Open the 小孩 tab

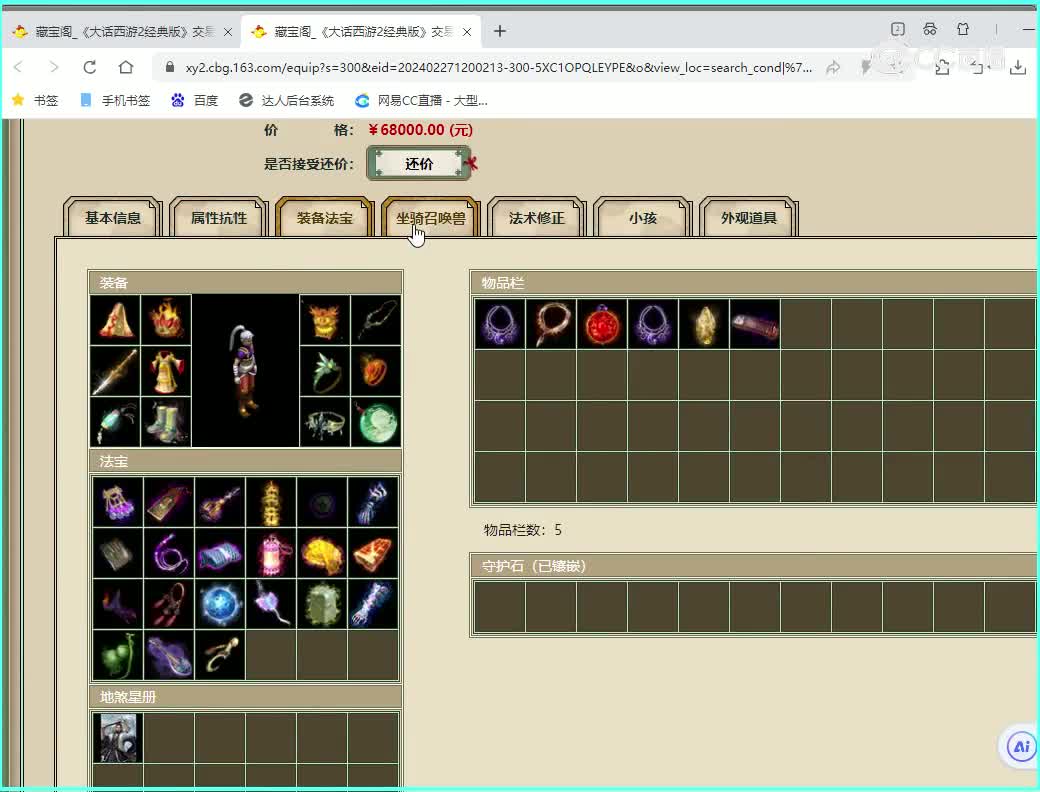click(x=643, y=218)
